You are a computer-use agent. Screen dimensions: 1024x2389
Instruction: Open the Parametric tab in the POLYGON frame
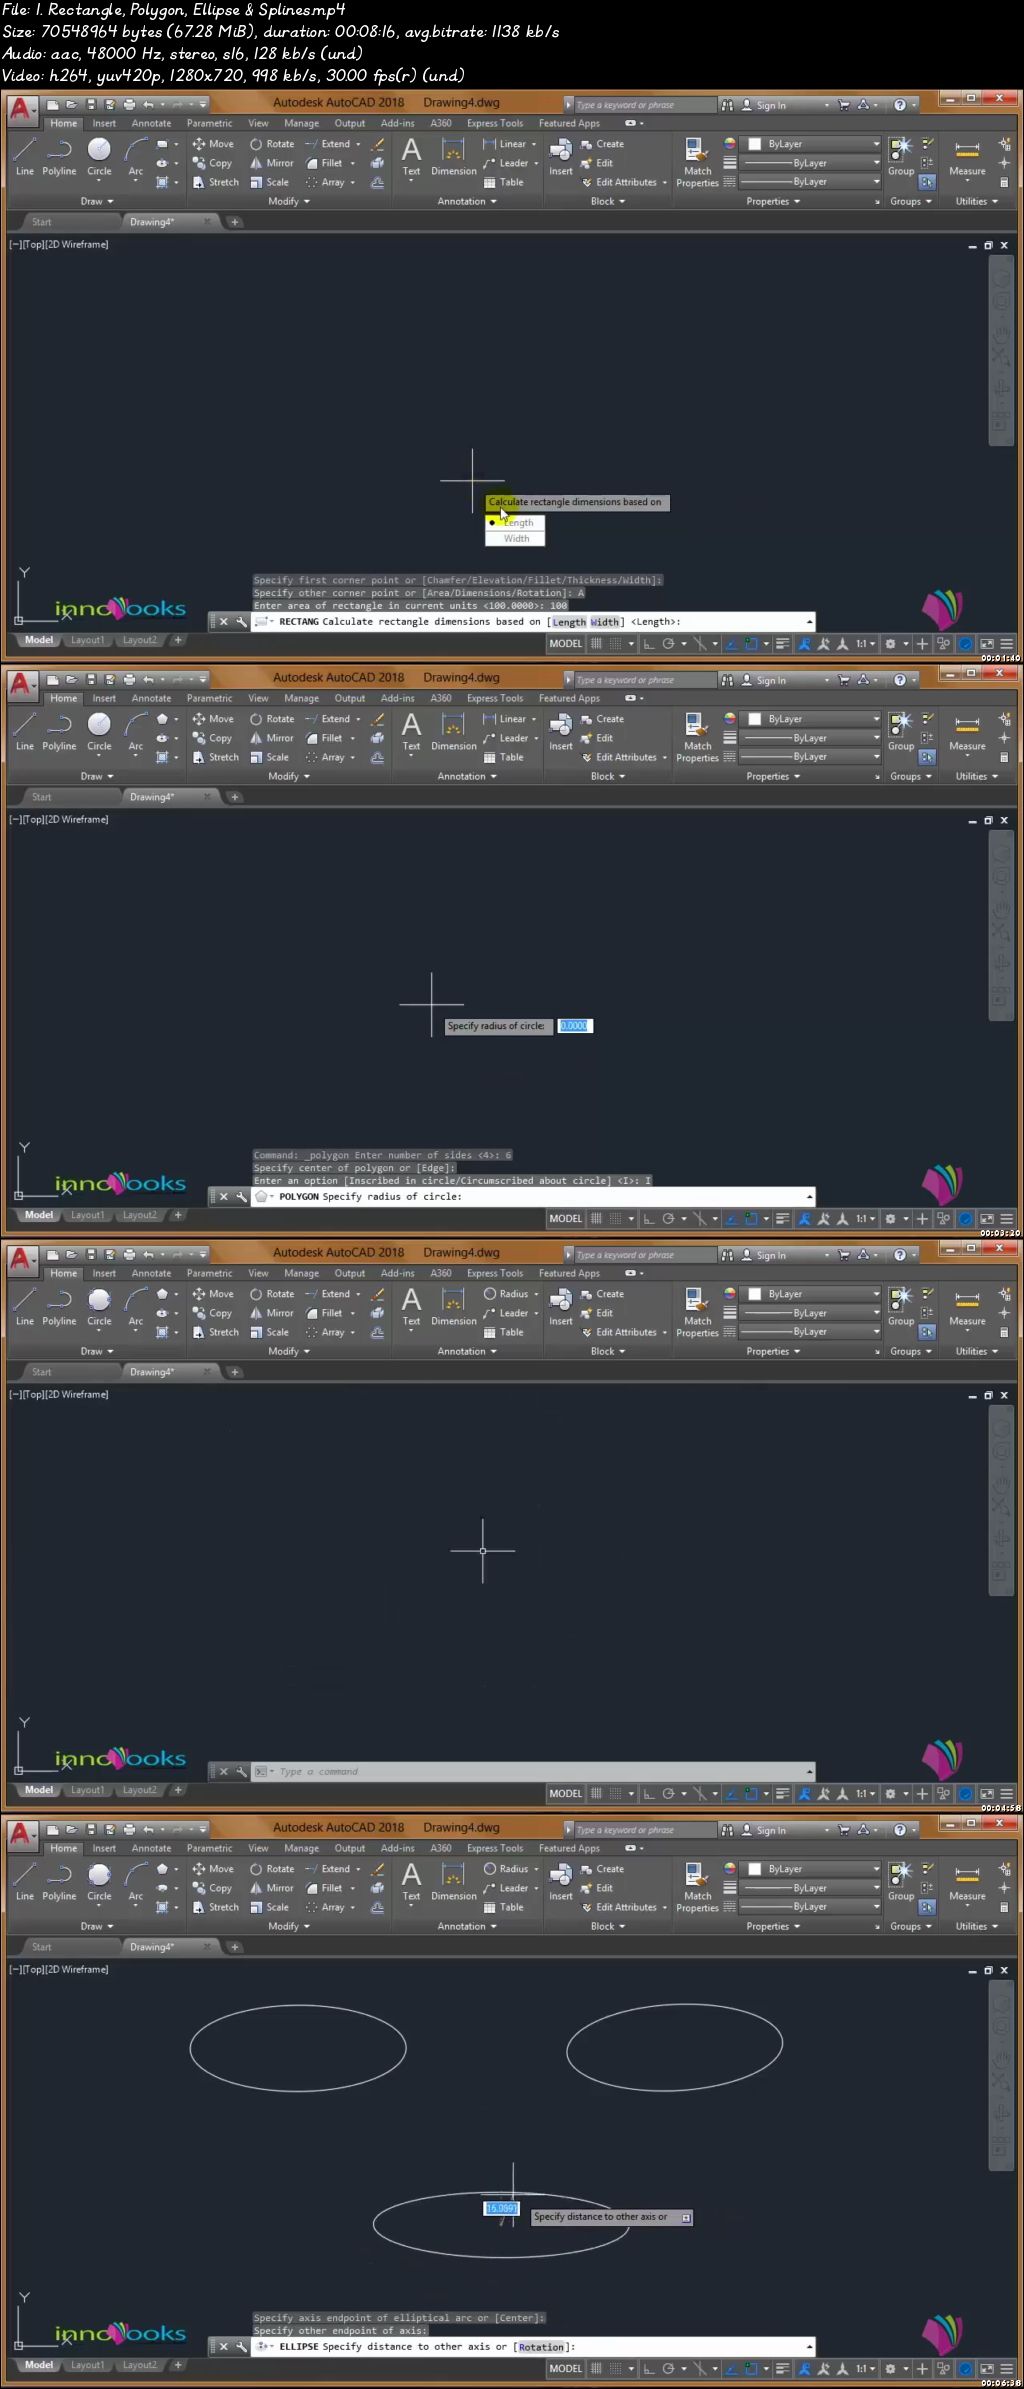[x=209, y=699]
